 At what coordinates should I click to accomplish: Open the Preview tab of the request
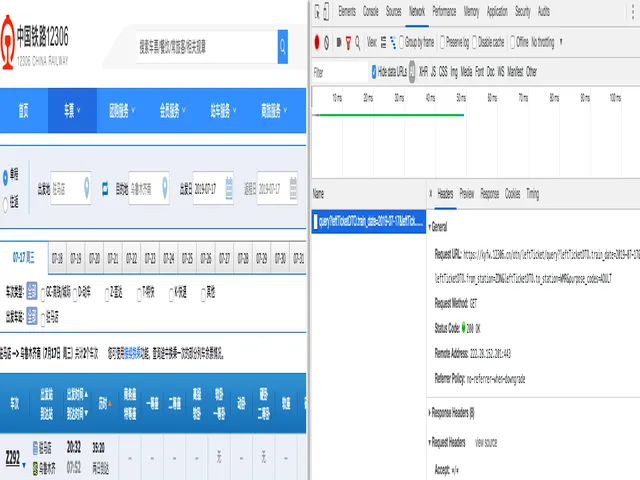466,194
